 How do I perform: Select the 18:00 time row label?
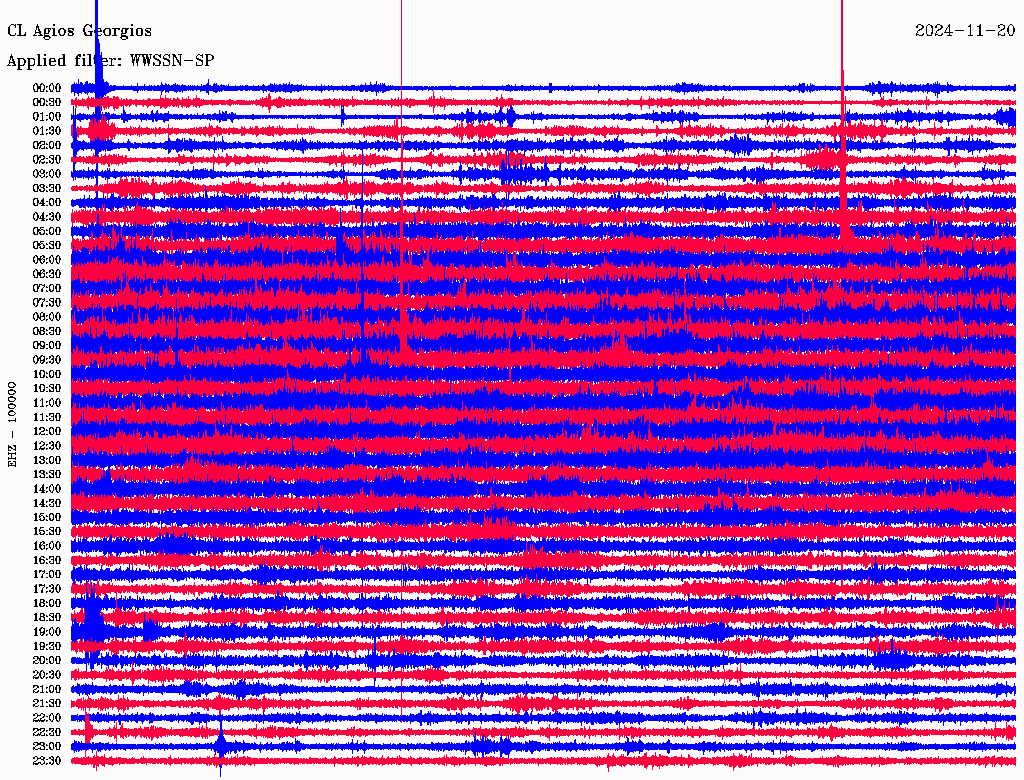point(47,604)
